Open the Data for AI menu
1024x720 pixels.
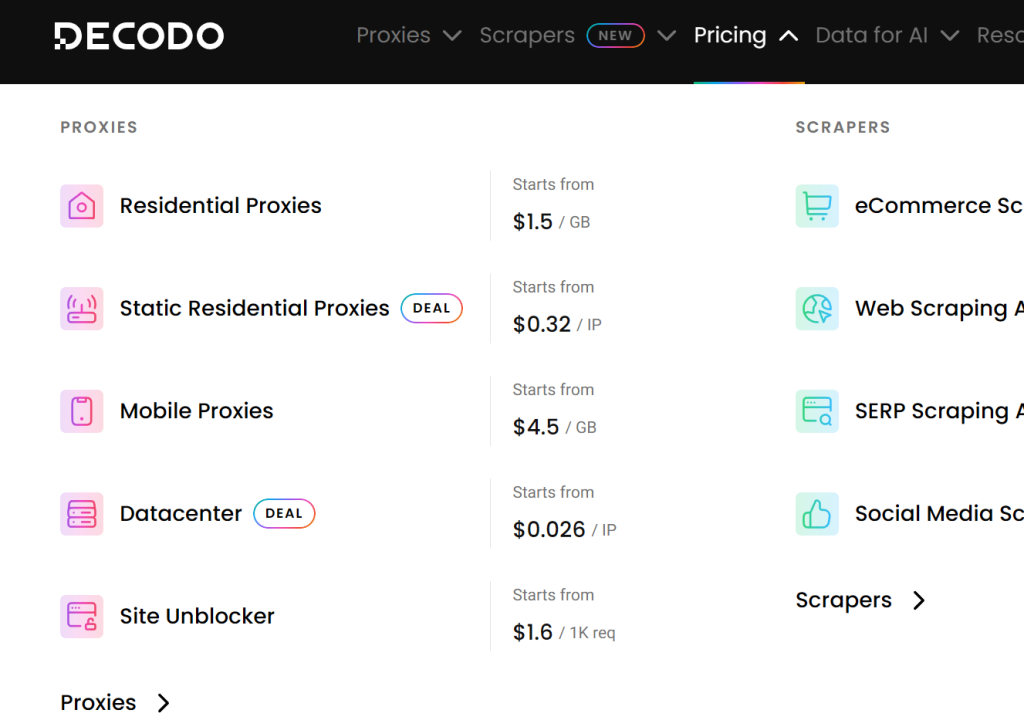[871, 35]
